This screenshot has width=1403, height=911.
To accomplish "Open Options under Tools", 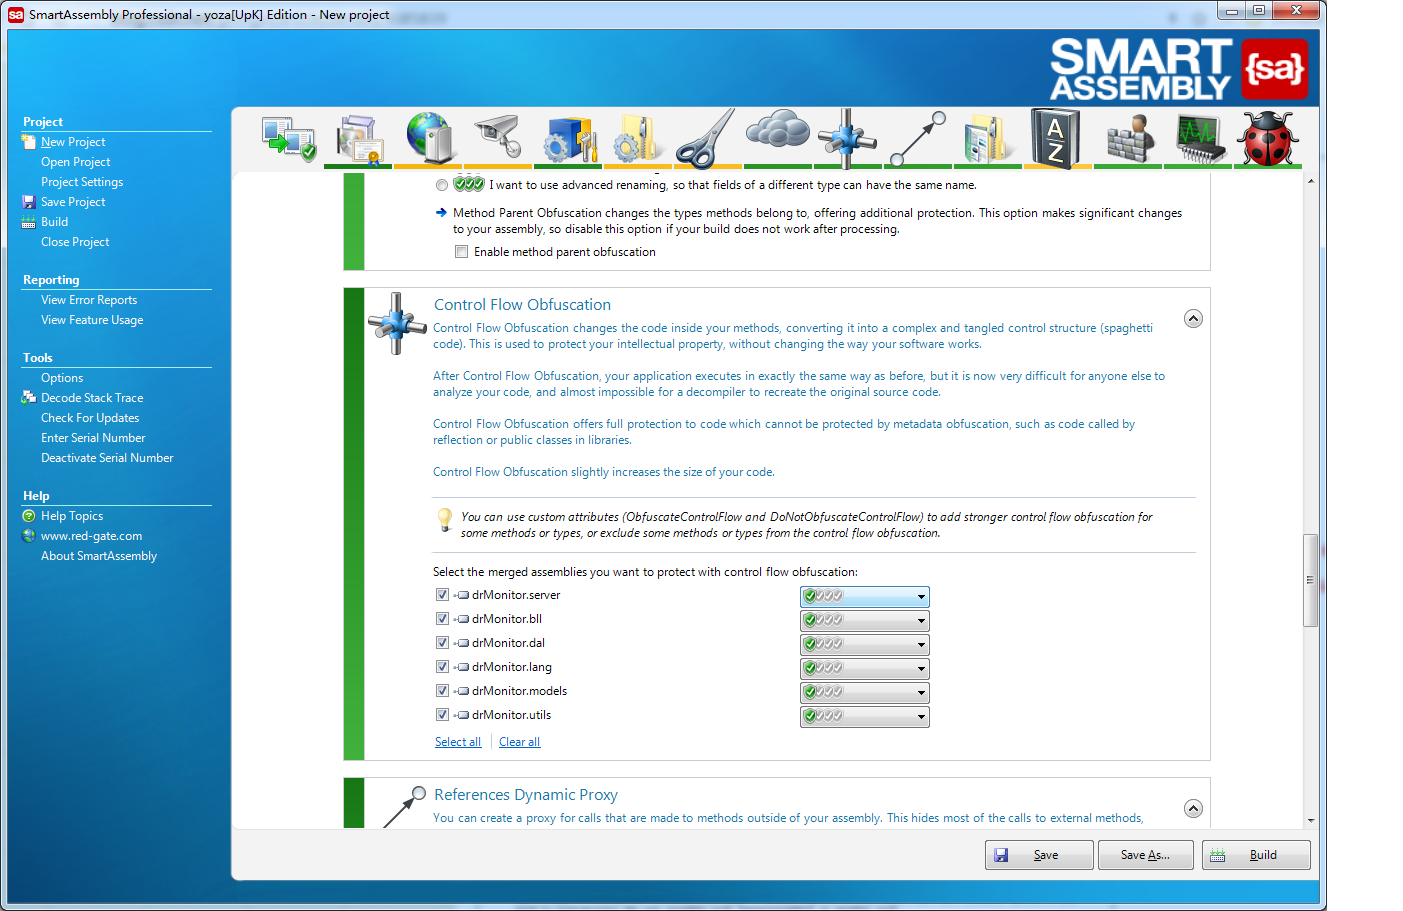I will click(x=62, y=378).
